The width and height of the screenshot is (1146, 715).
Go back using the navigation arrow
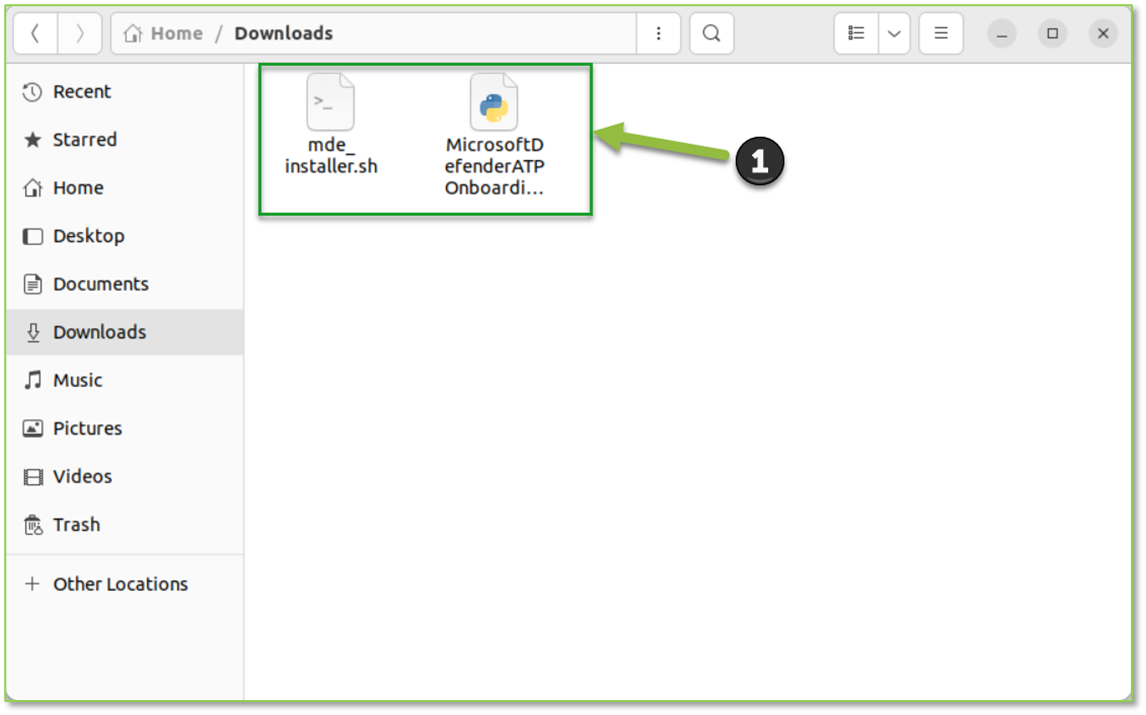[35, 33]
